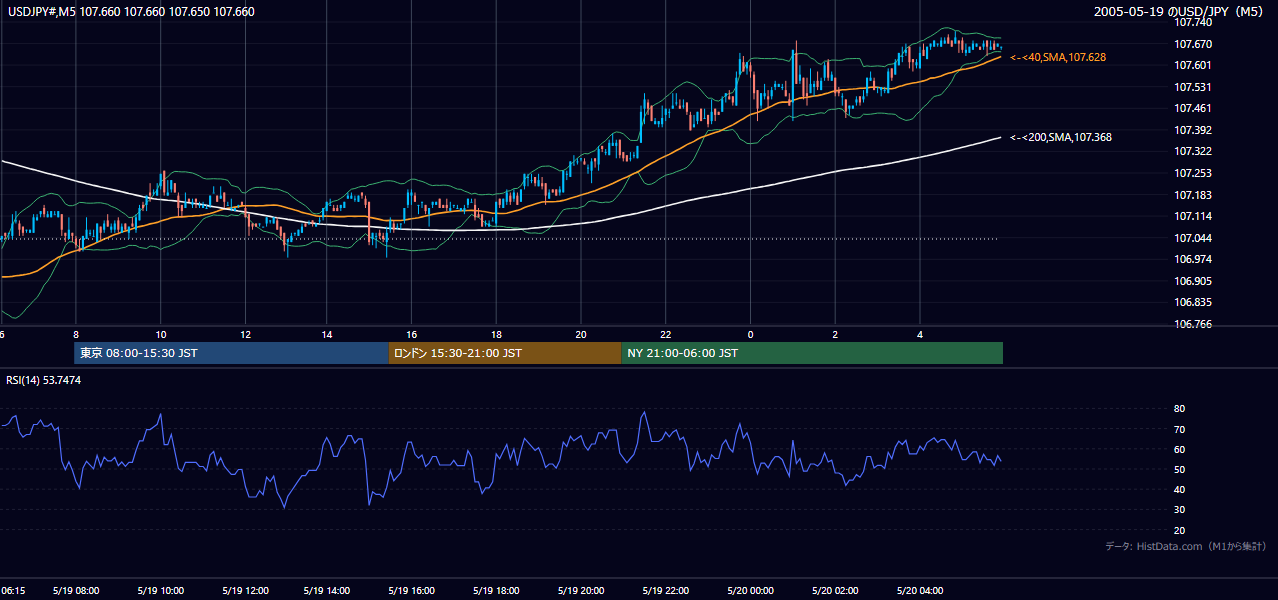Click price axis value 107.253
The width and height of the screenshot is (1278, 600).
1193,173
